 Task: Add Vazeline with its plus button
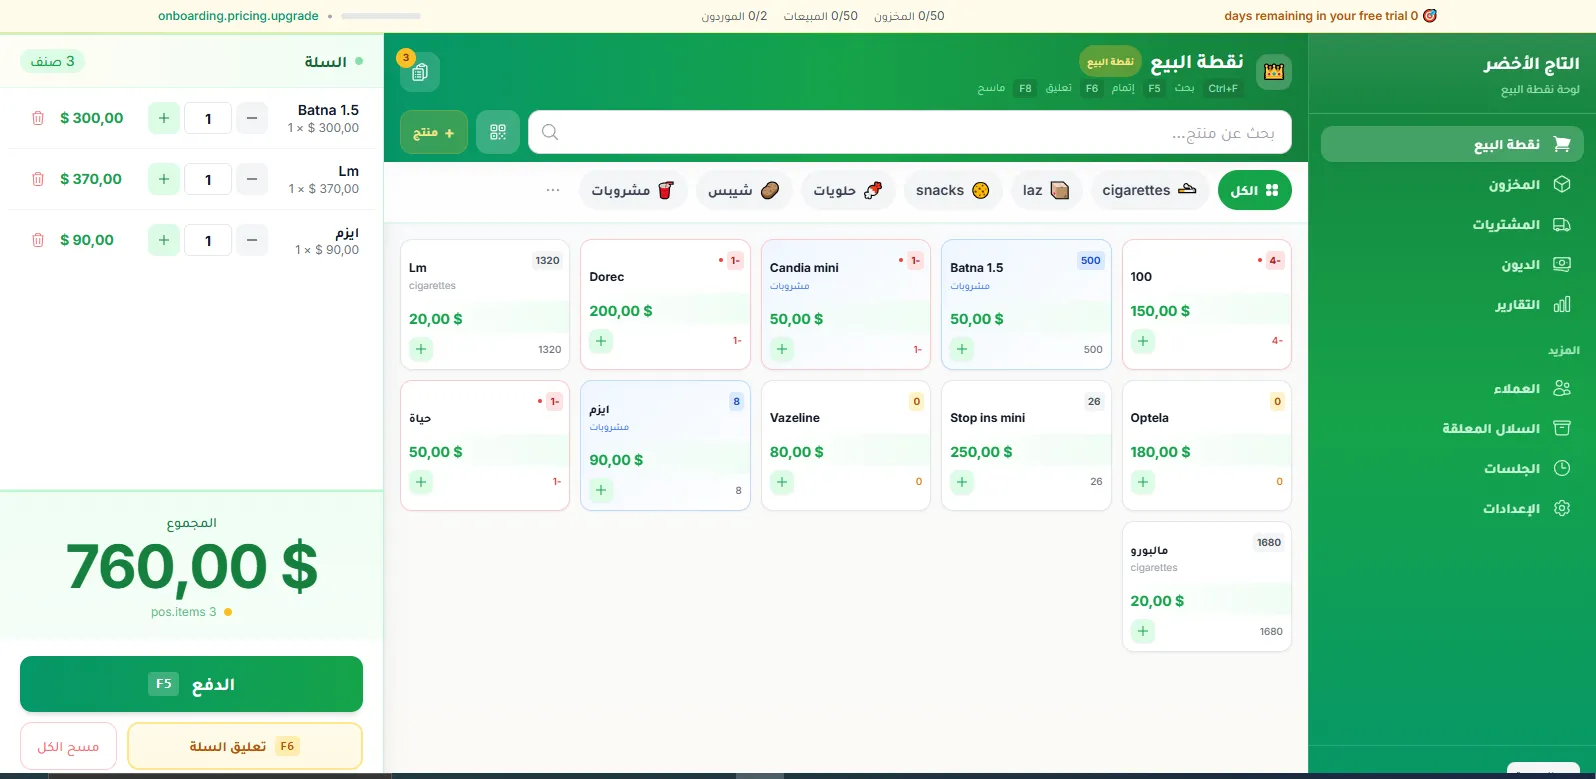click(x=782, y=482)
